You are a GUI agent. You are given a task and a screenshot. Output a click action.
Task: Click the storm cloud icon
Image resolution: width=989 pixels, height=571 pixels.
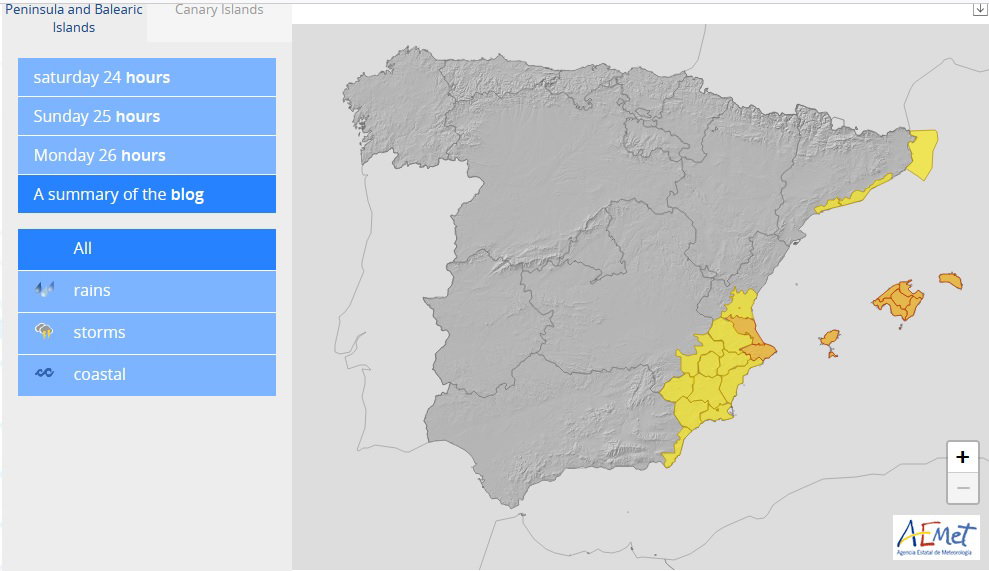point(44,332)
